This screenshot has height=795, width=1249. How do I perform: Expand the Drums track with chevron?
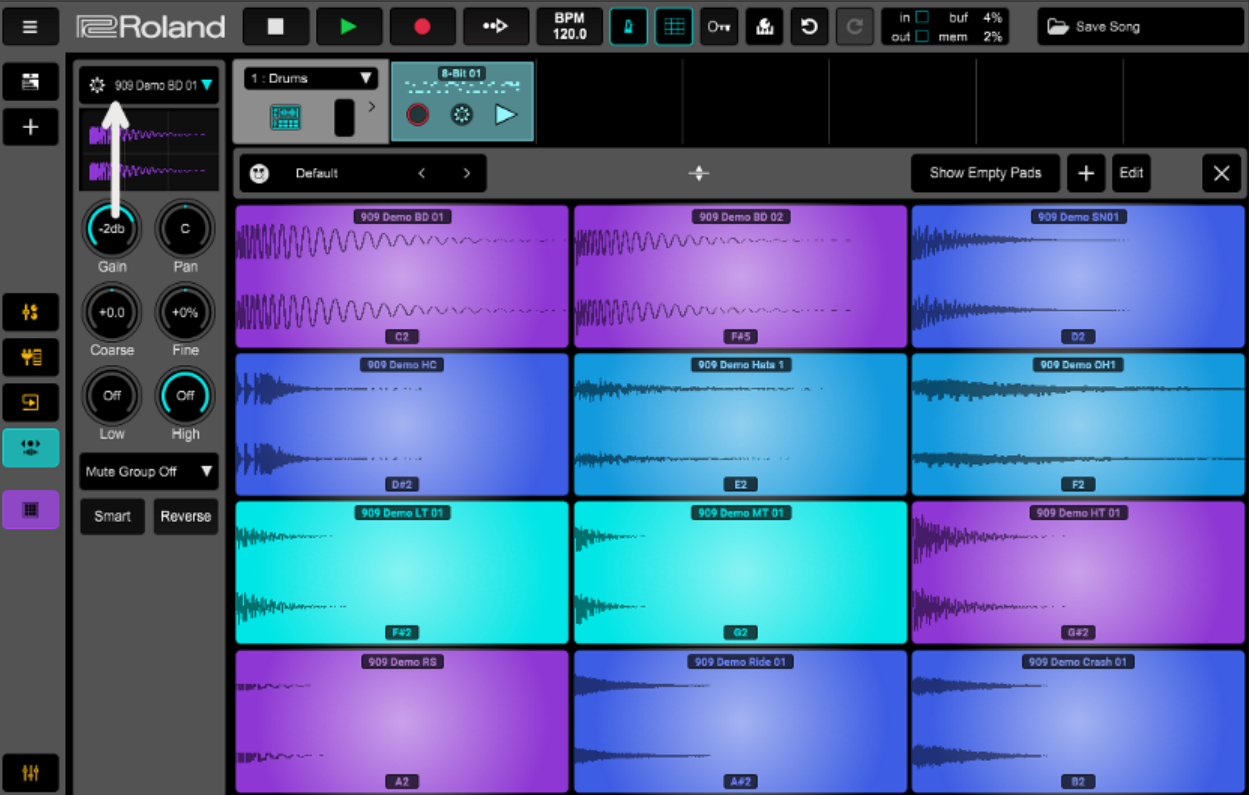(371, 106)
